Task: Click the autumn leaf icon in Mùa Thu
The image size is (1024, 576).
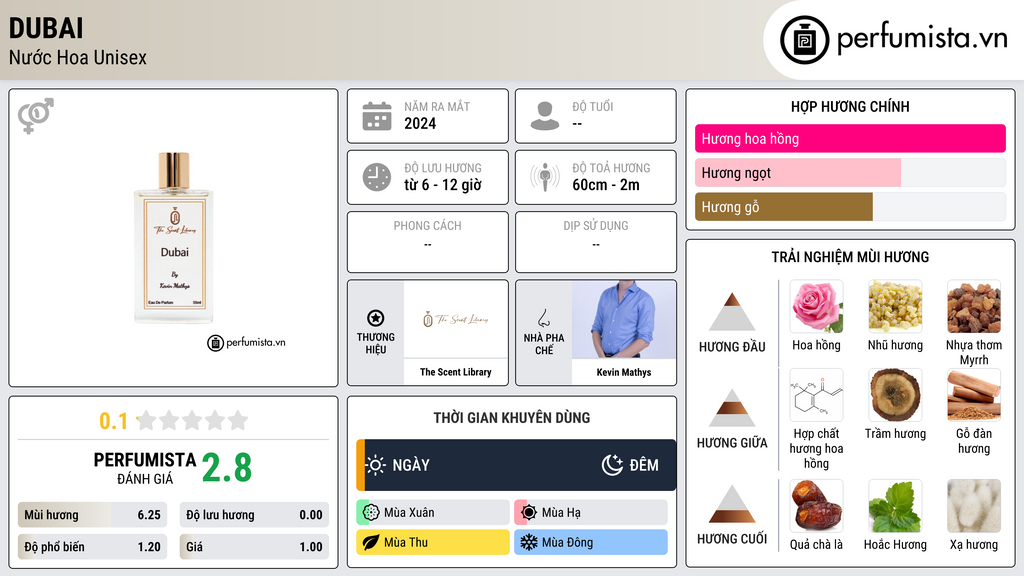Action: pos(371,542)
